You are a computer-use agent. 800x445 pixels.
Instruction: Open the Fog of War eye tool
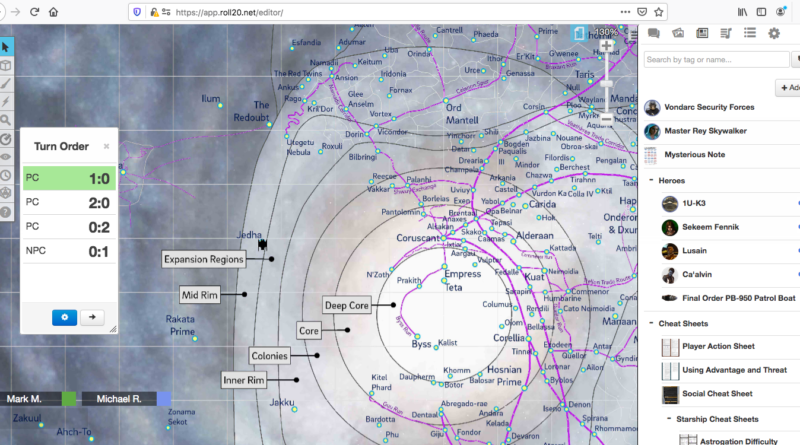point(6,157)
